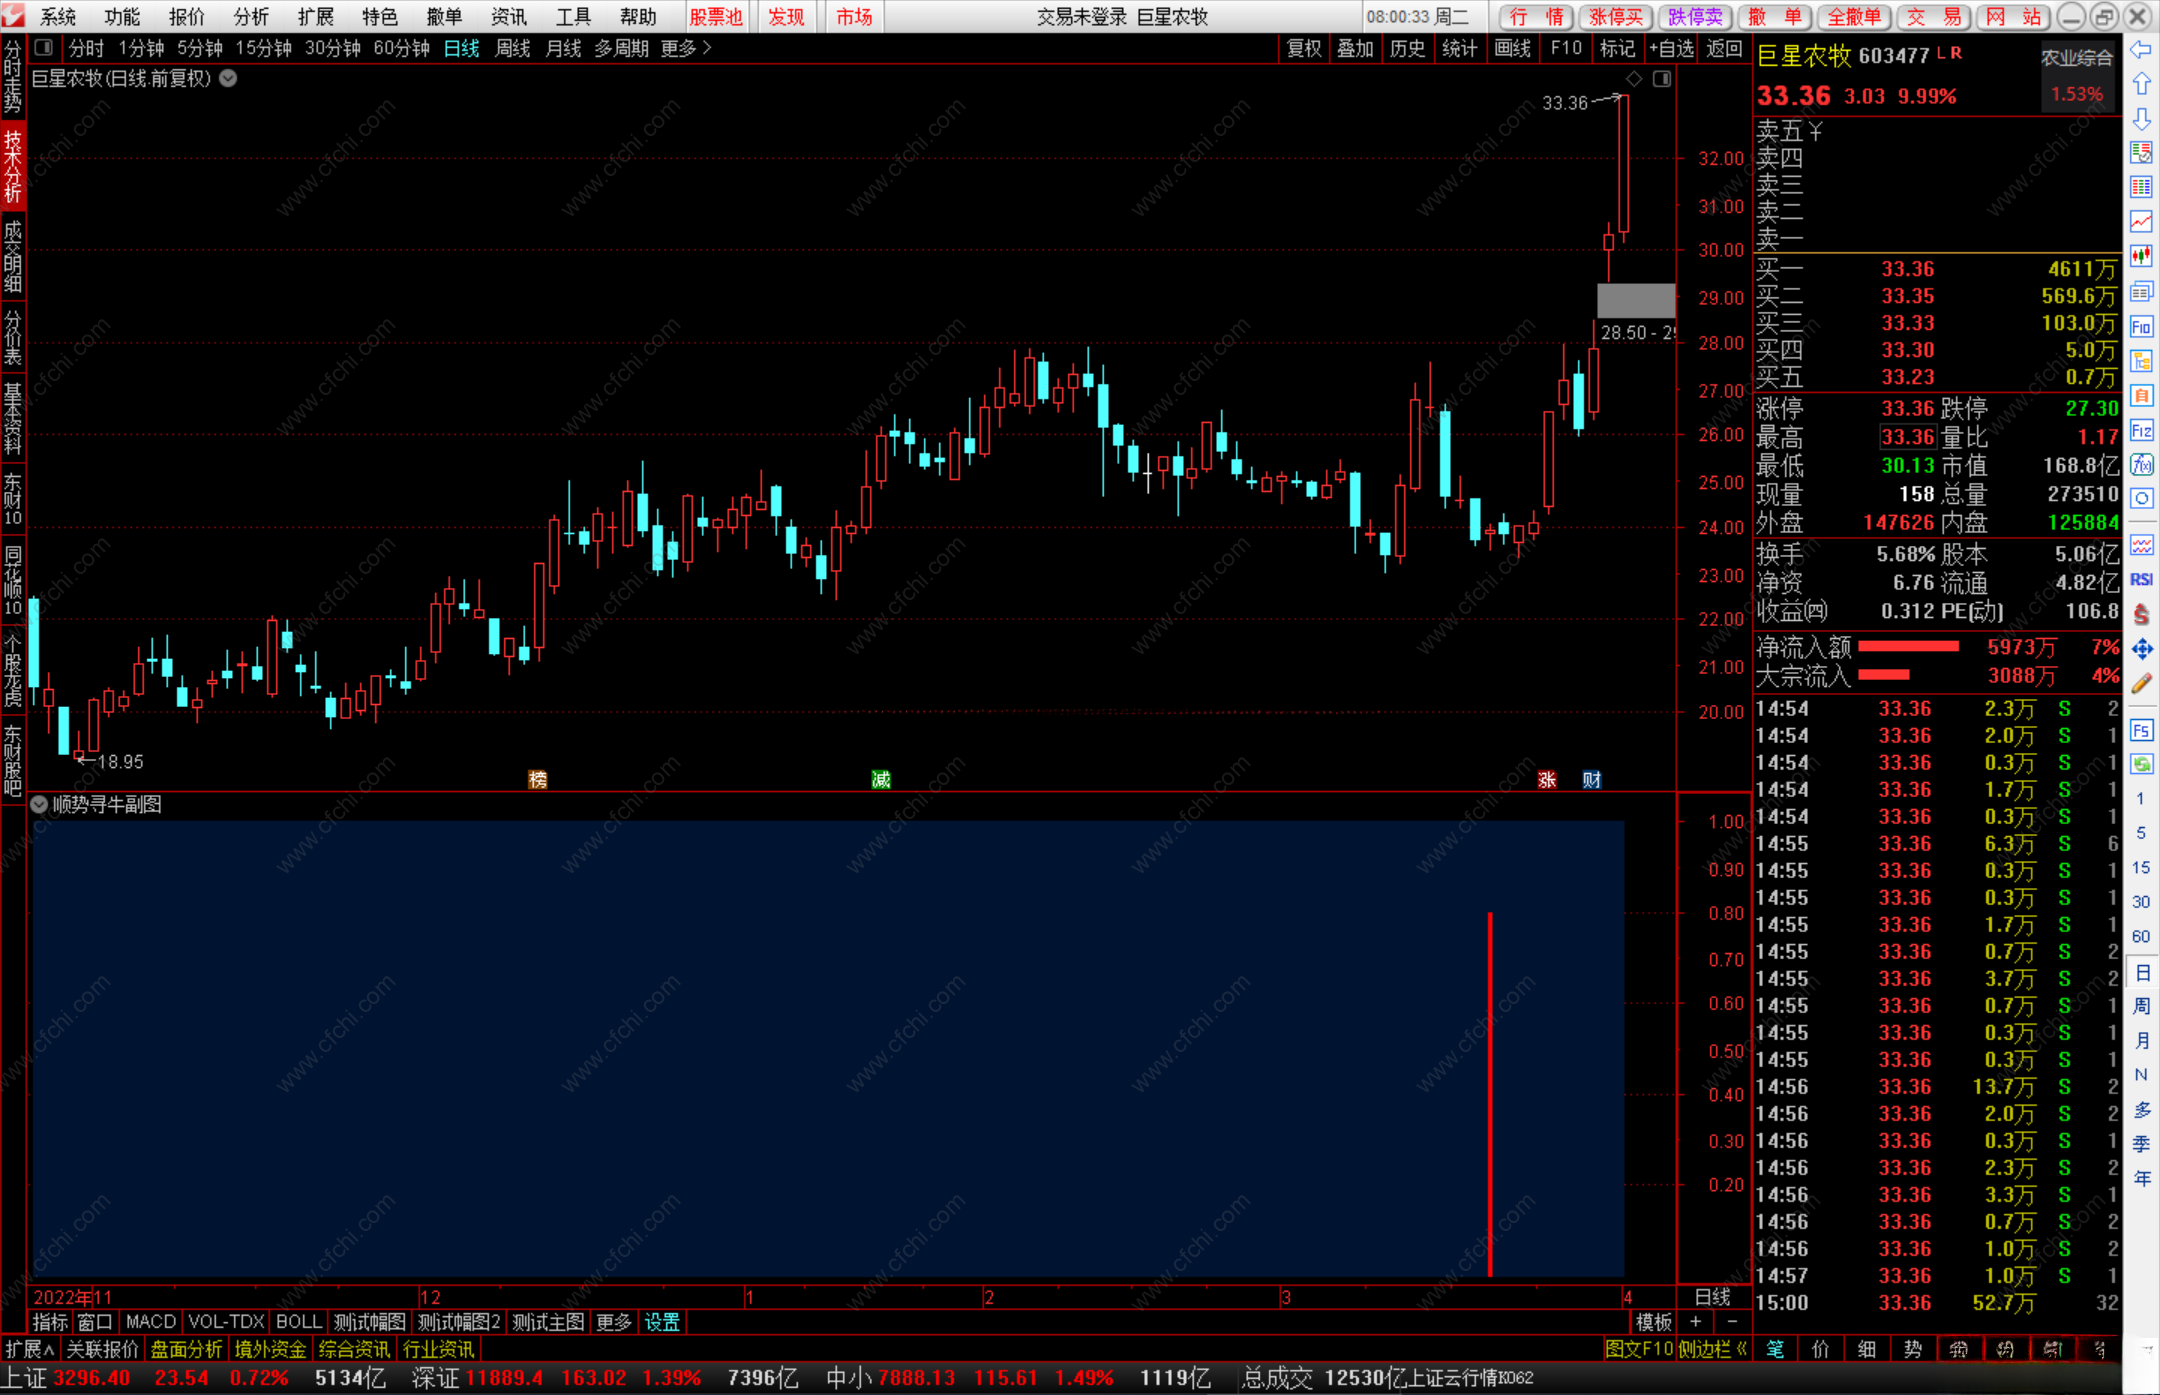Click the red line-chart trend icon

(2141, 221)
